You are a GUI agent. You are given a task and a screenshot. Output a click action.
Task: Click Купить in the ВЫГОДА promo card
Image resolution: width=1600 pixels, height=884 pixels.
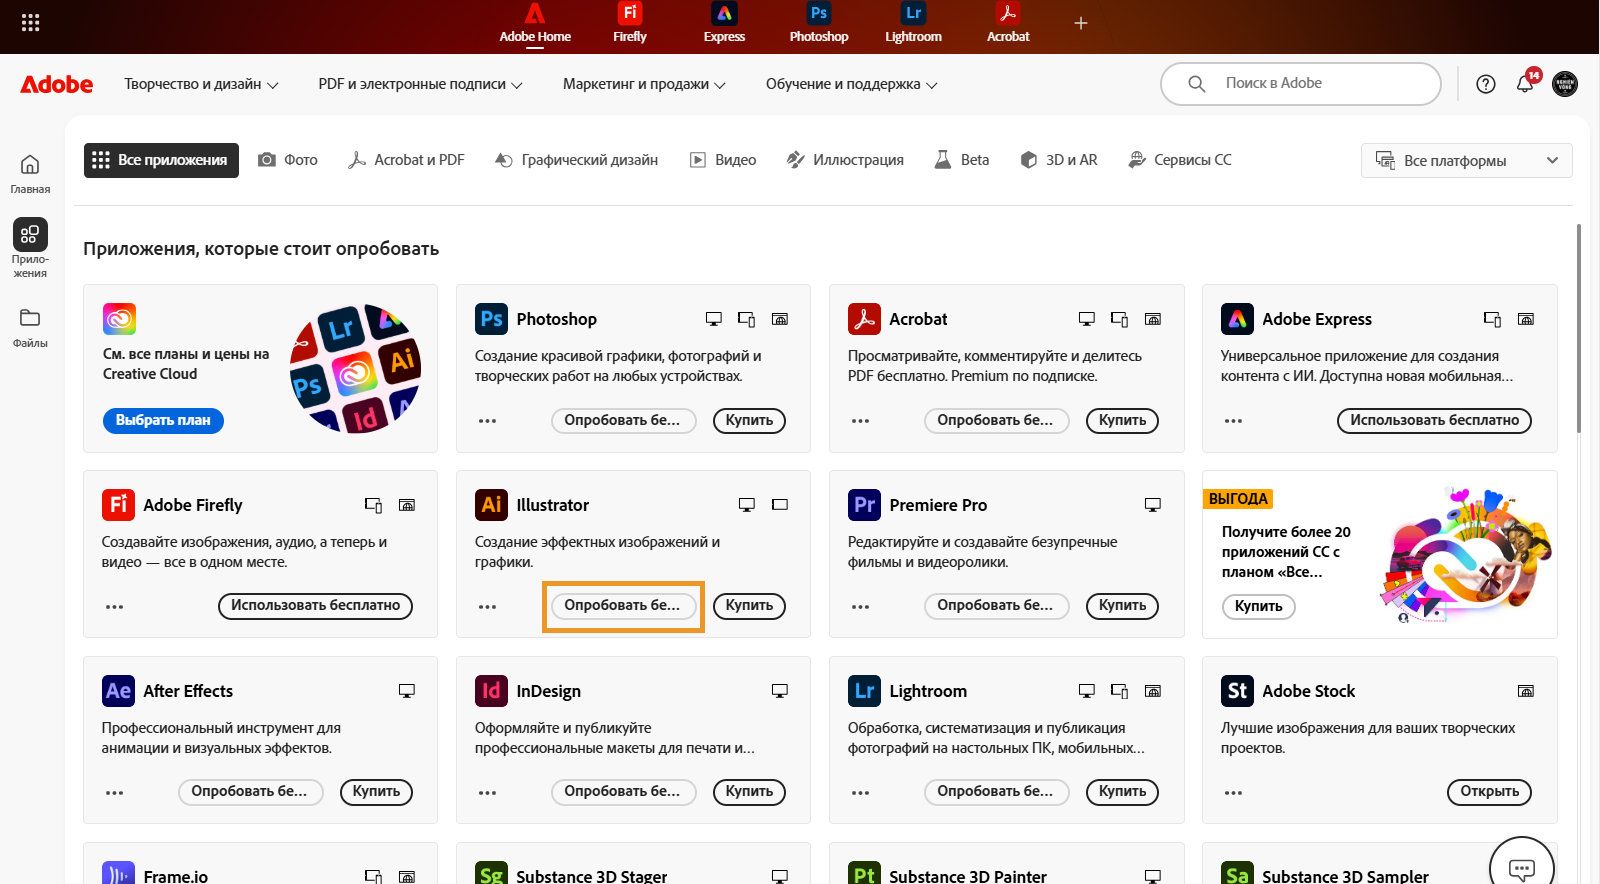pyautogui.click(x=1258, y=607)
